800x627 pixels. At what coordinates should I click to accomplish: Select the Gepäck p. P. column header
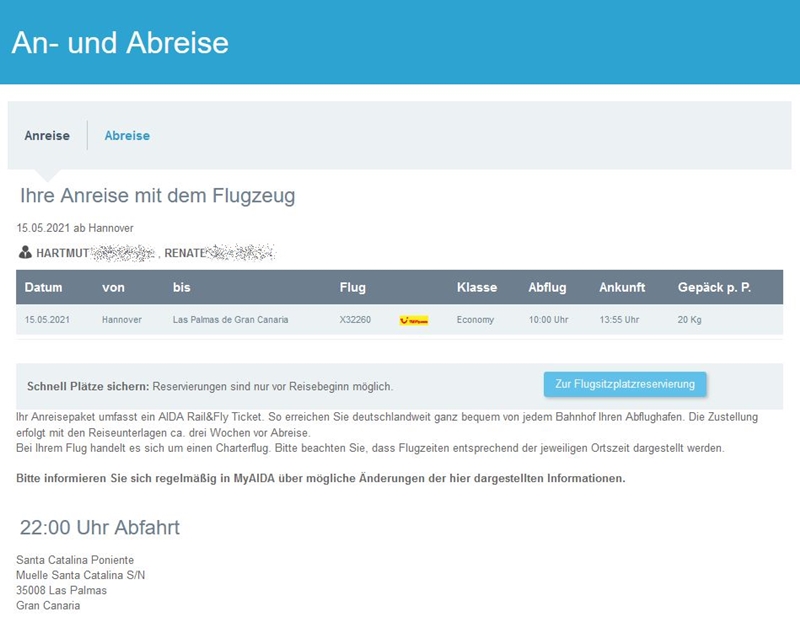pyautogui.click(x=714, y=288)
